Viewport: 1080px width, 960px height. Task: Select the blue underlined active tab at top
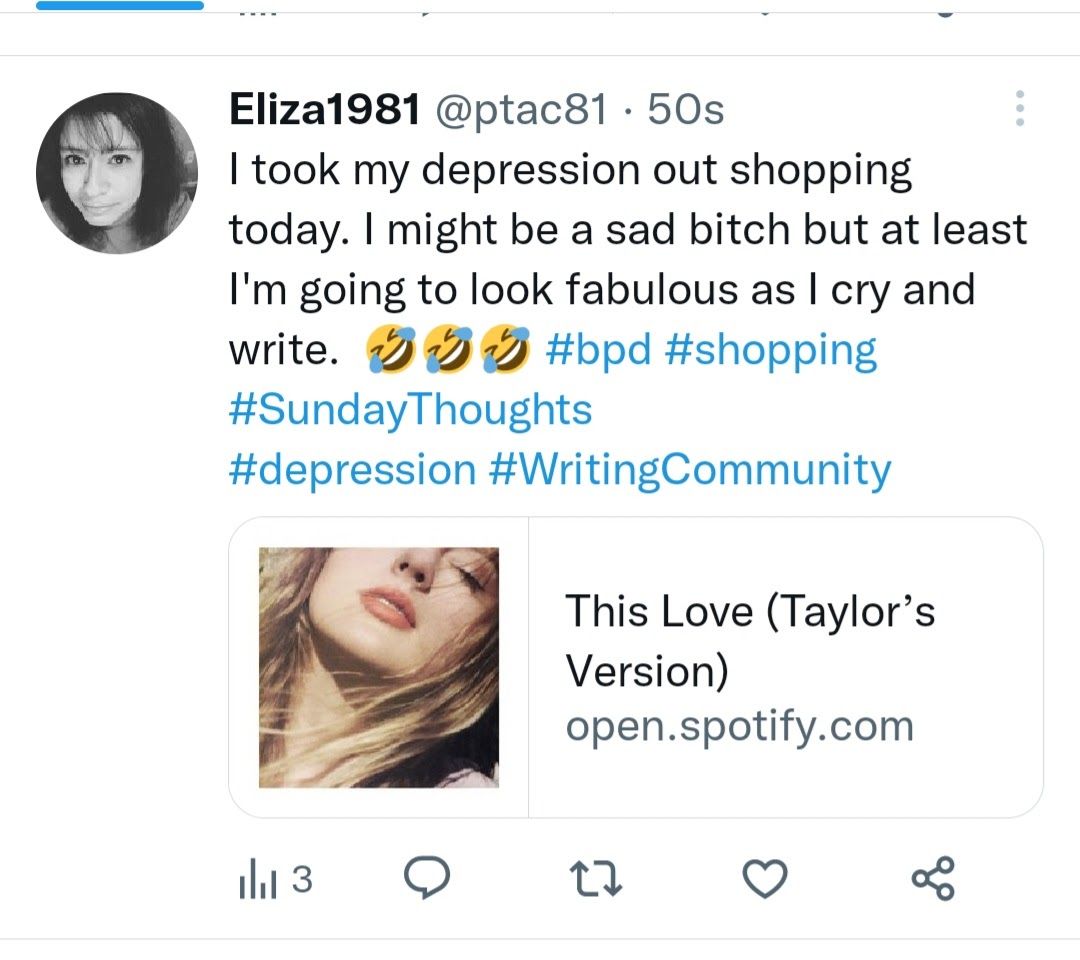[x=119, y=6]
